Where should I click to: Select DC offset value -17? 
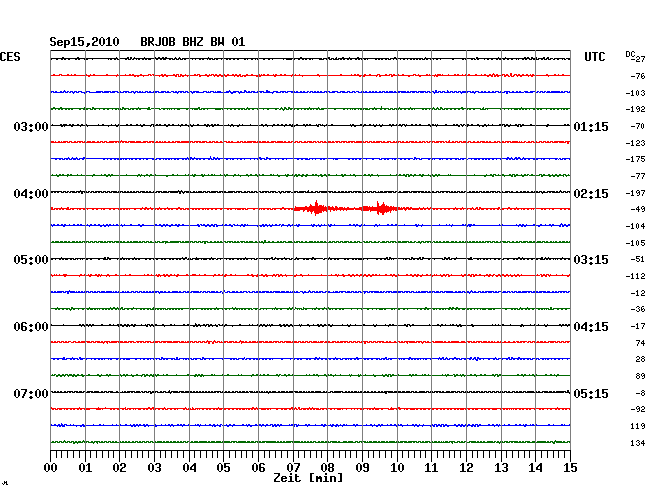click(638, 327)
